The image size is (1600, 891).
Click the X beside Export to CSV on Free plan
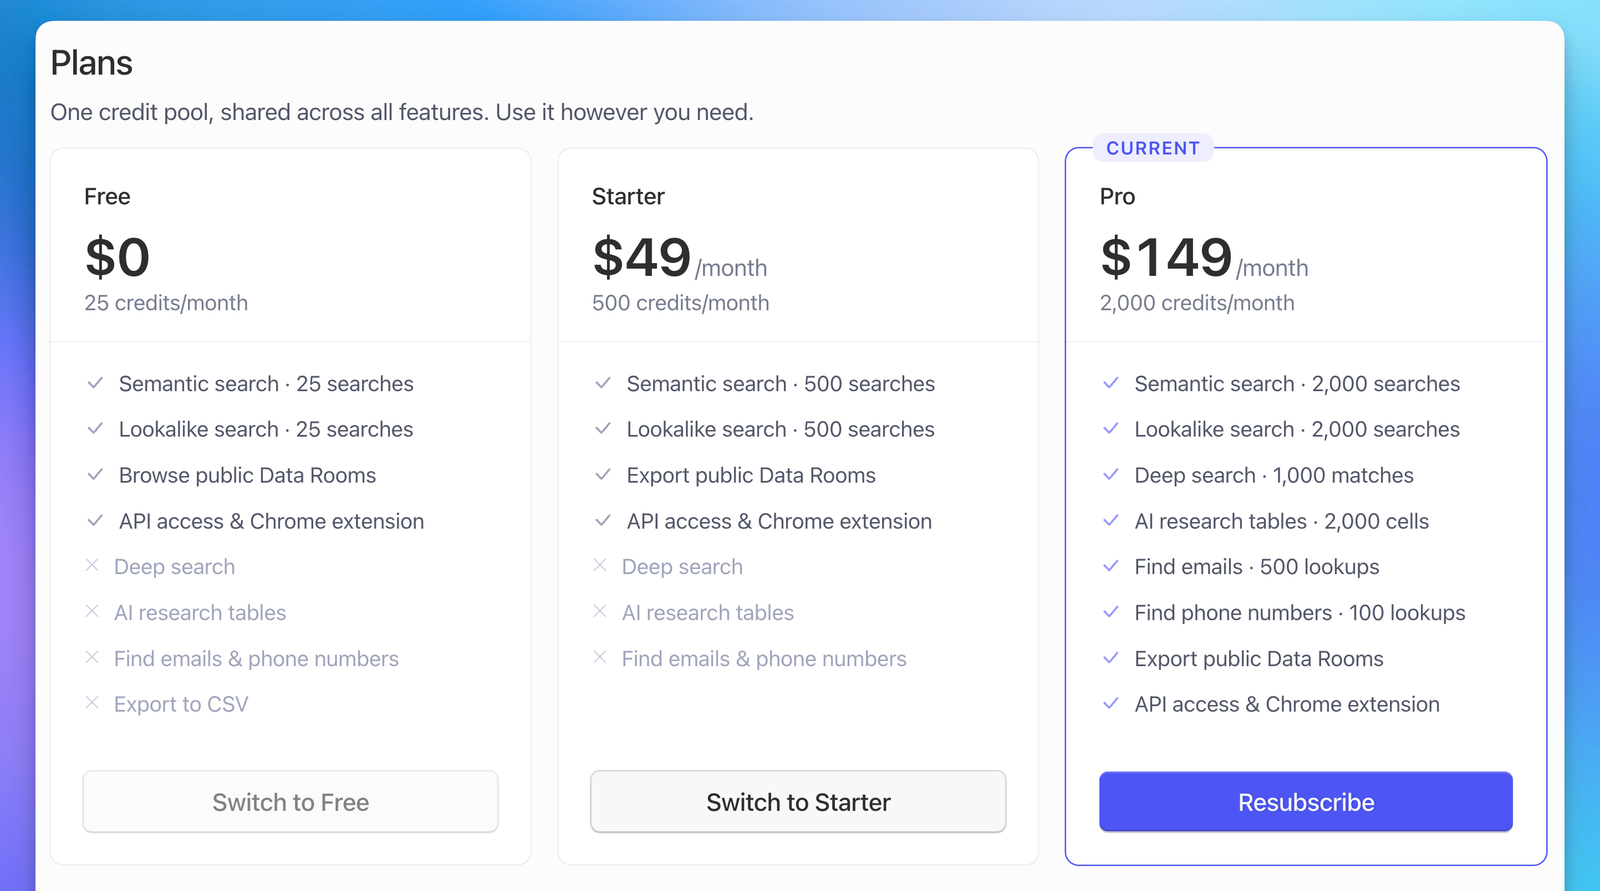(x=93, y=703)
